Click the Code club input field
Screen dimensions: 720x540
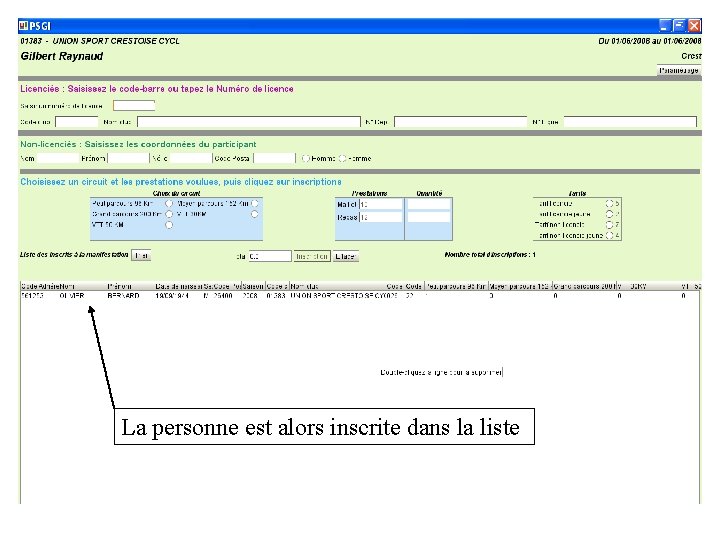point(77,122)
